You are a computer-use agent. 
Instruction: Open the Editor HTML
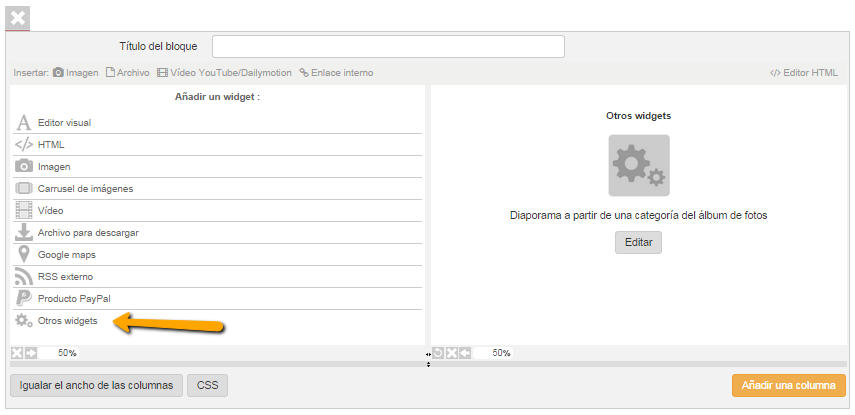[804, 73]
